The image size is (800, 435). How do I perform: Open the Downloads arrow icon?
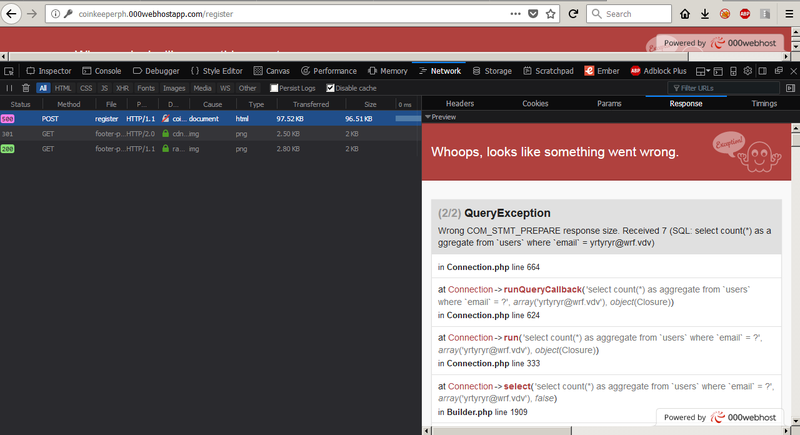pyautogui.click(x=705, y=14)
